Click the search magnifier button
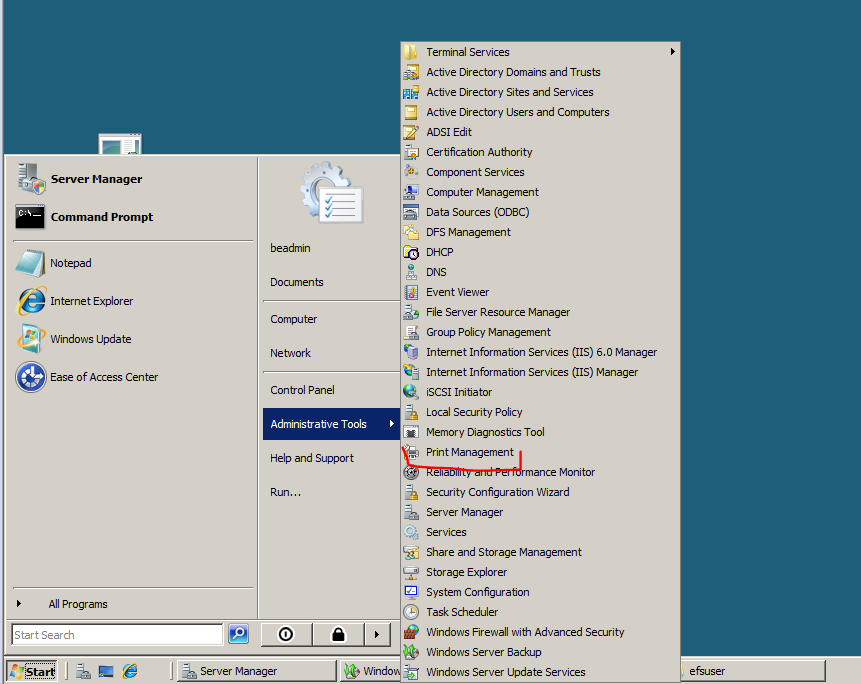Viewport: 861px width, 684px height. click(x=239, y=634)
